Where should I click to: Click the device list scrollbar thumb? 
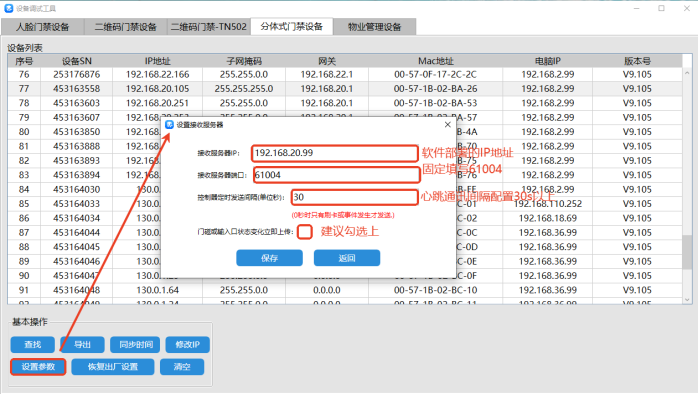tap(687, 252)
